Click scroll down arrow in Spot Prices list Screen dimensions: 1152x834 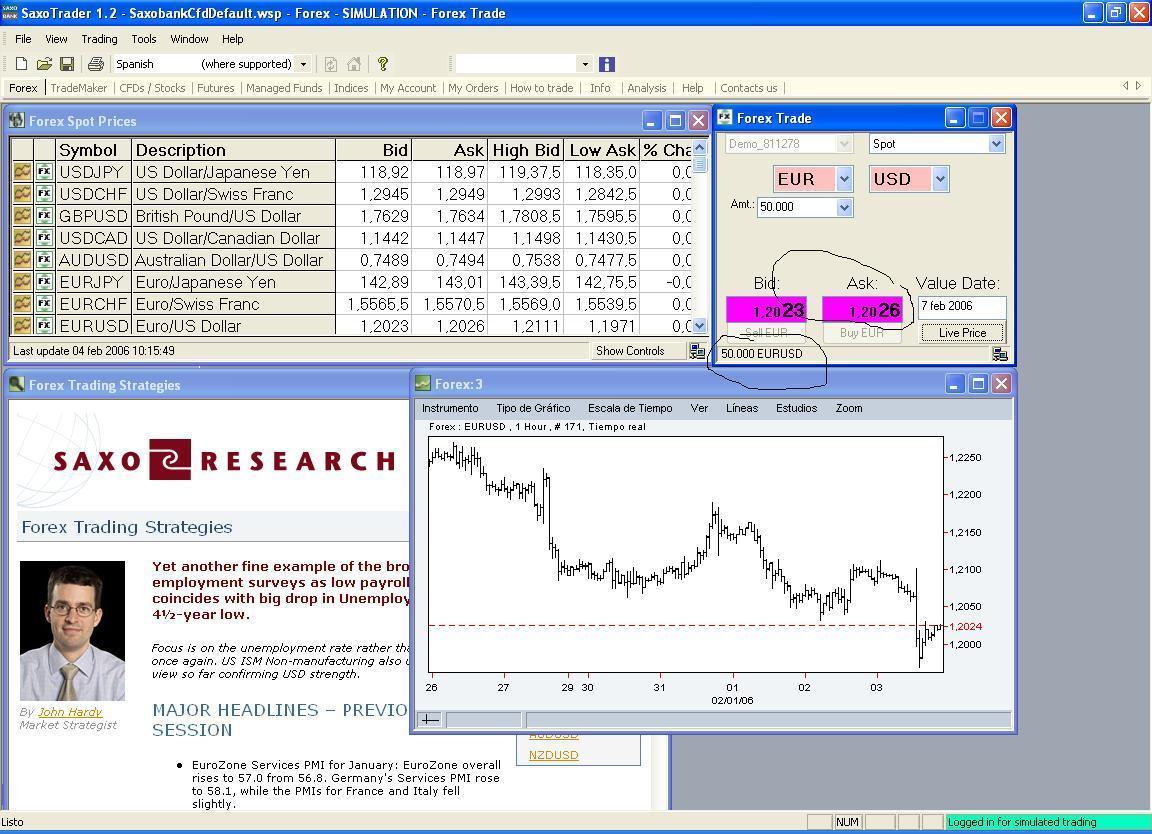(699, 326)
